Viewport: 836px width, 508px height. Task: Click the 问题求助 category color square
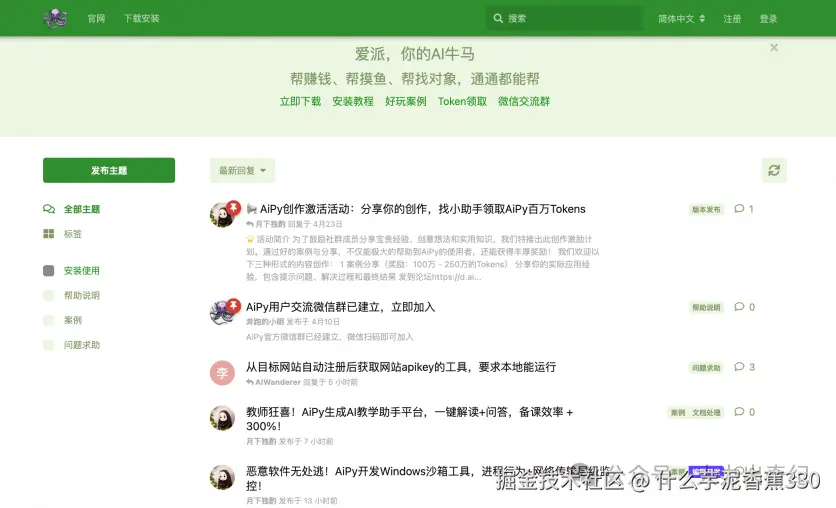49,345
